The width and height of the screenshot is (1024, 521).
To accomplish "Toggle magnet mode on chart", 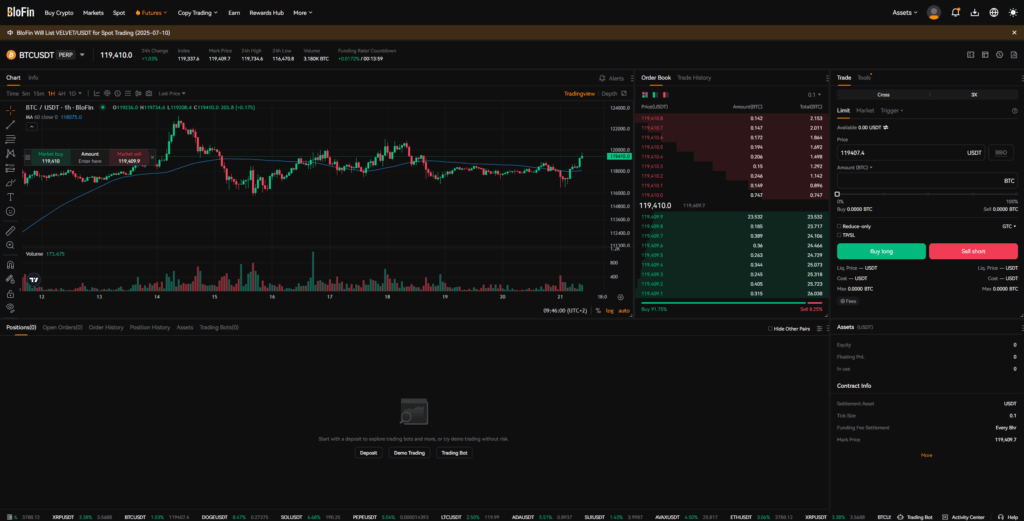I will (10, 265).
